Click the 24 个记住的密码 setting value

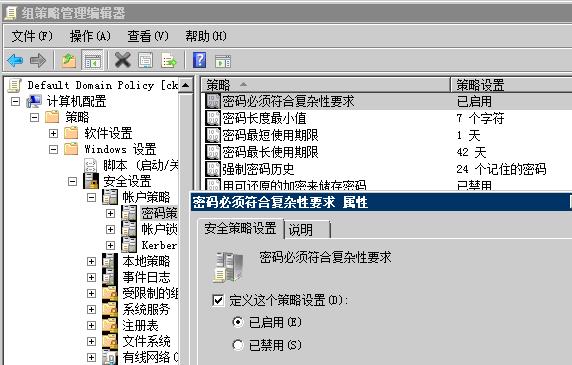[x=501, y=169]
